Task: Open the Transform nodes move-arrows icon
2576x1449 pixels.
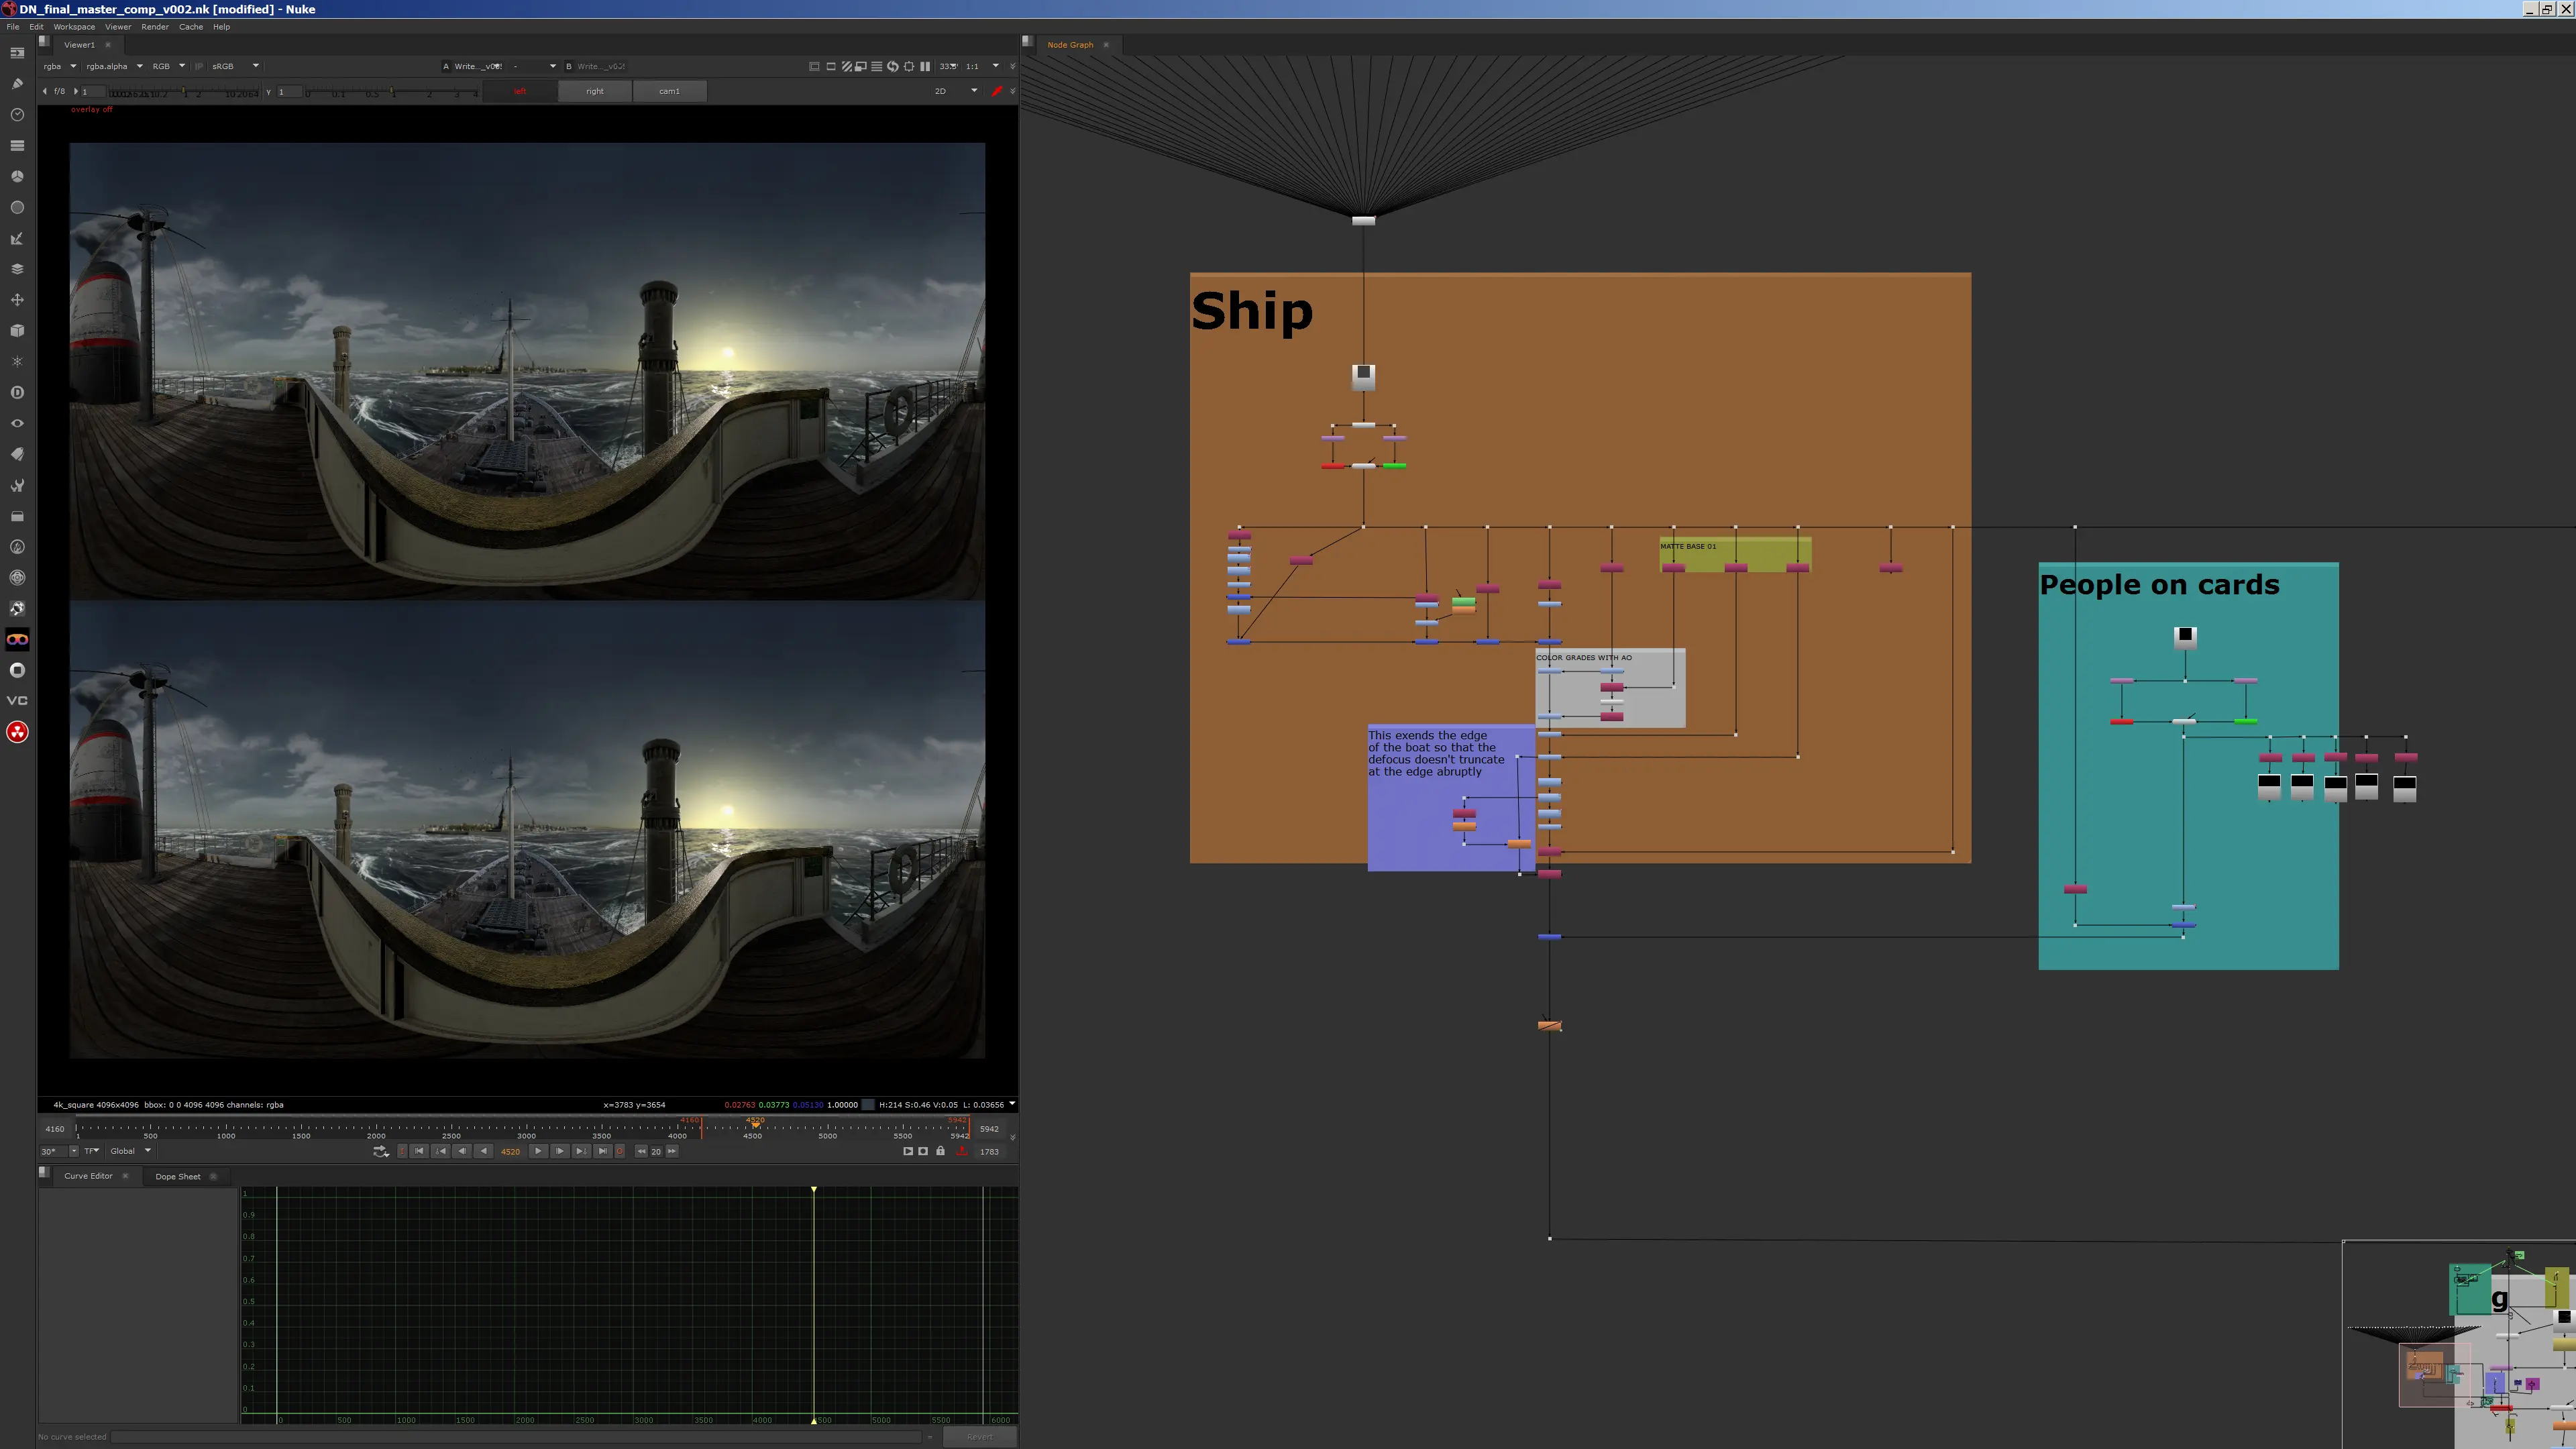Action: pyautogui.click(x=17, y=300)
